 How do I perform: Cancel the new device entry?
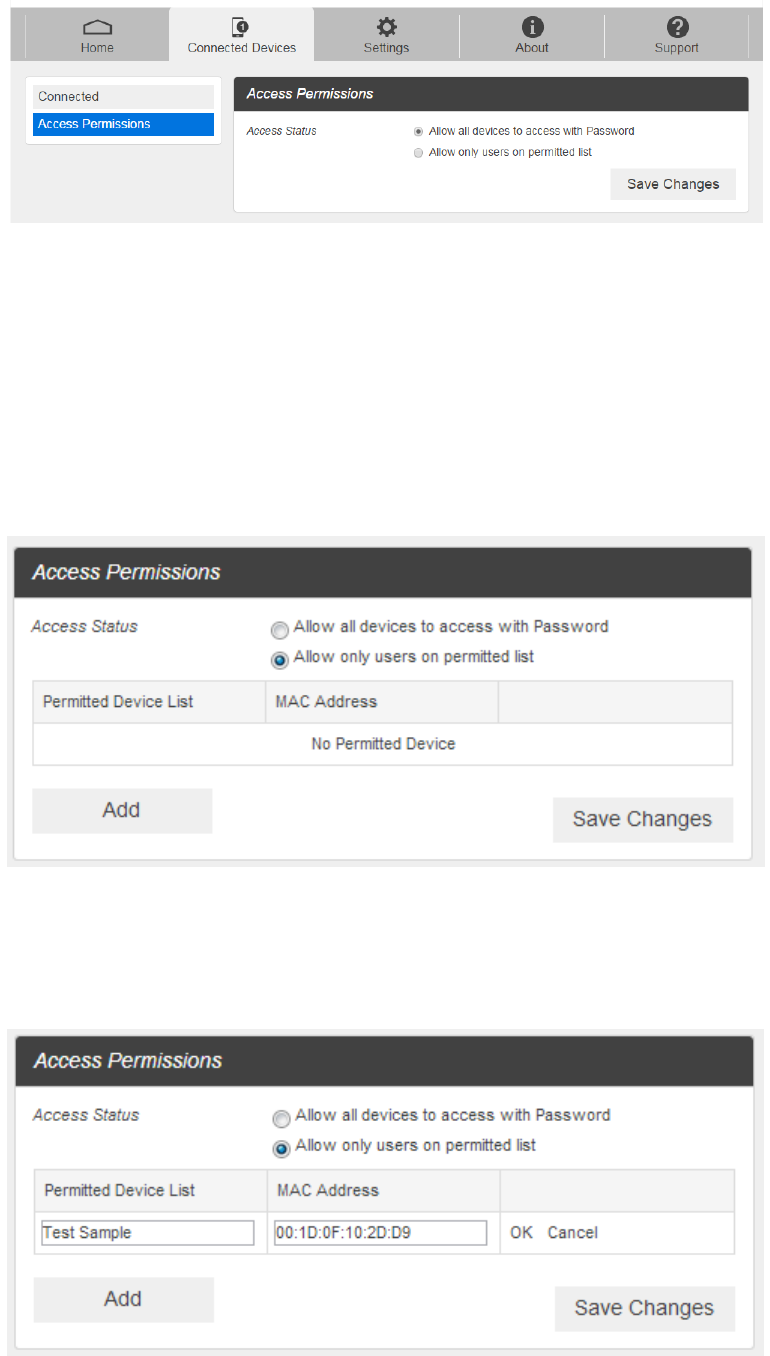pyautogui.click(x=573, y=1233)
